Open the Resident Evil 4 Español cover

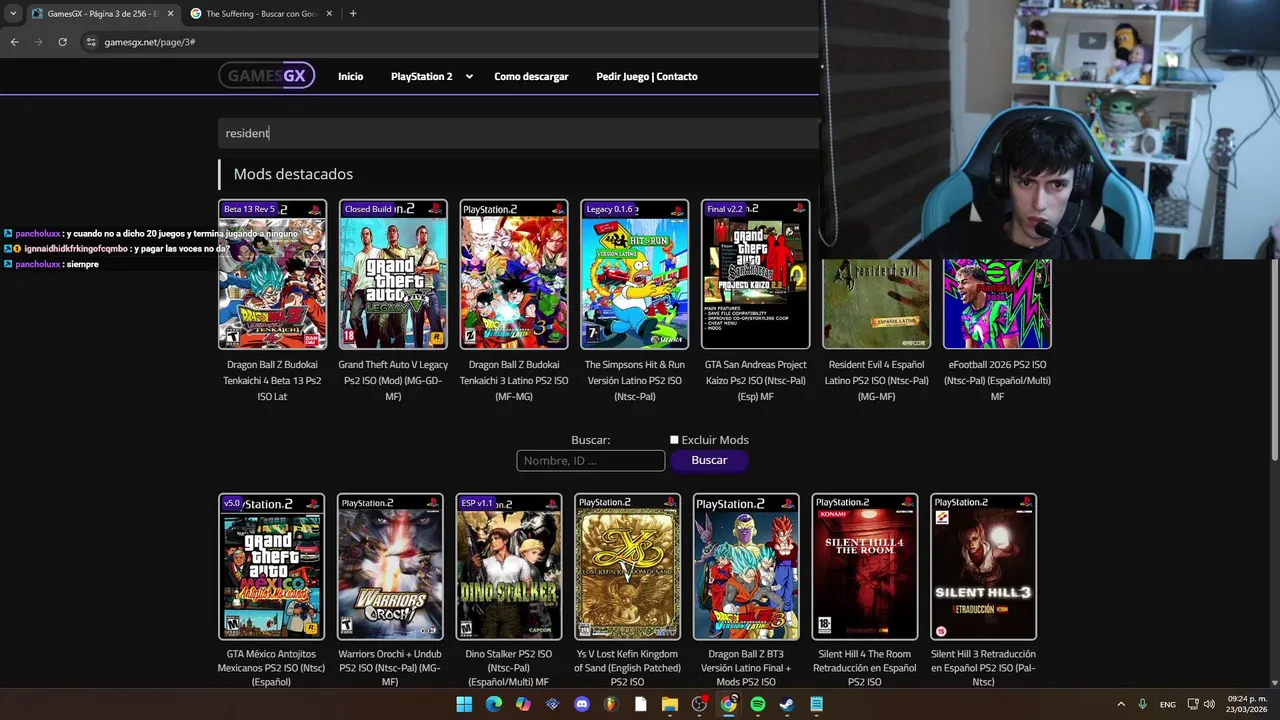tap(876, 304)
